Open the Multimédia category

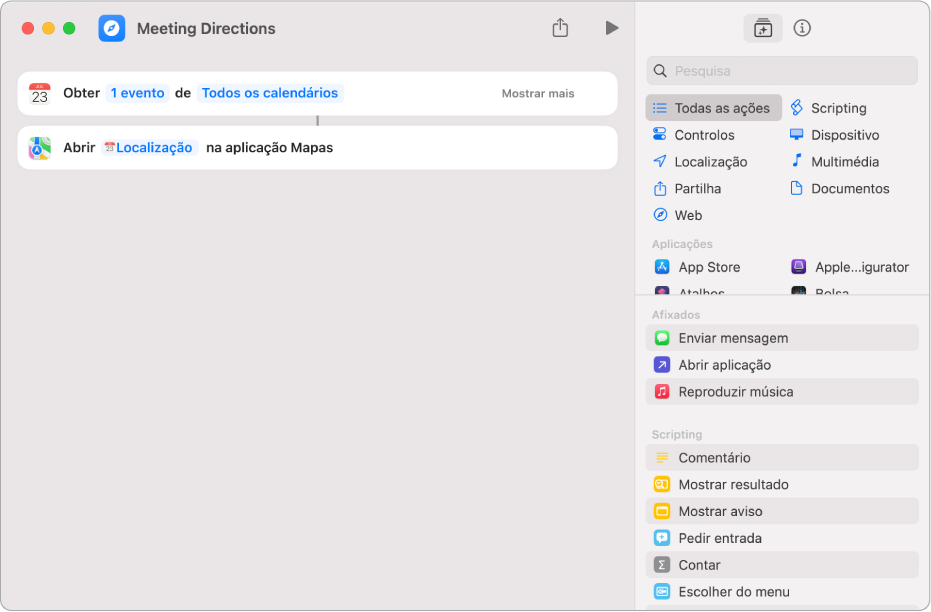click(834, 161)
